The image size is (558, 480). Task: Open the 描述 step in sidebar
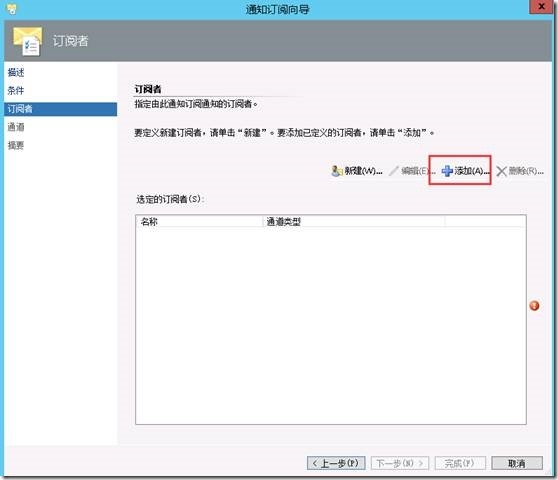[x=16, y=73]
